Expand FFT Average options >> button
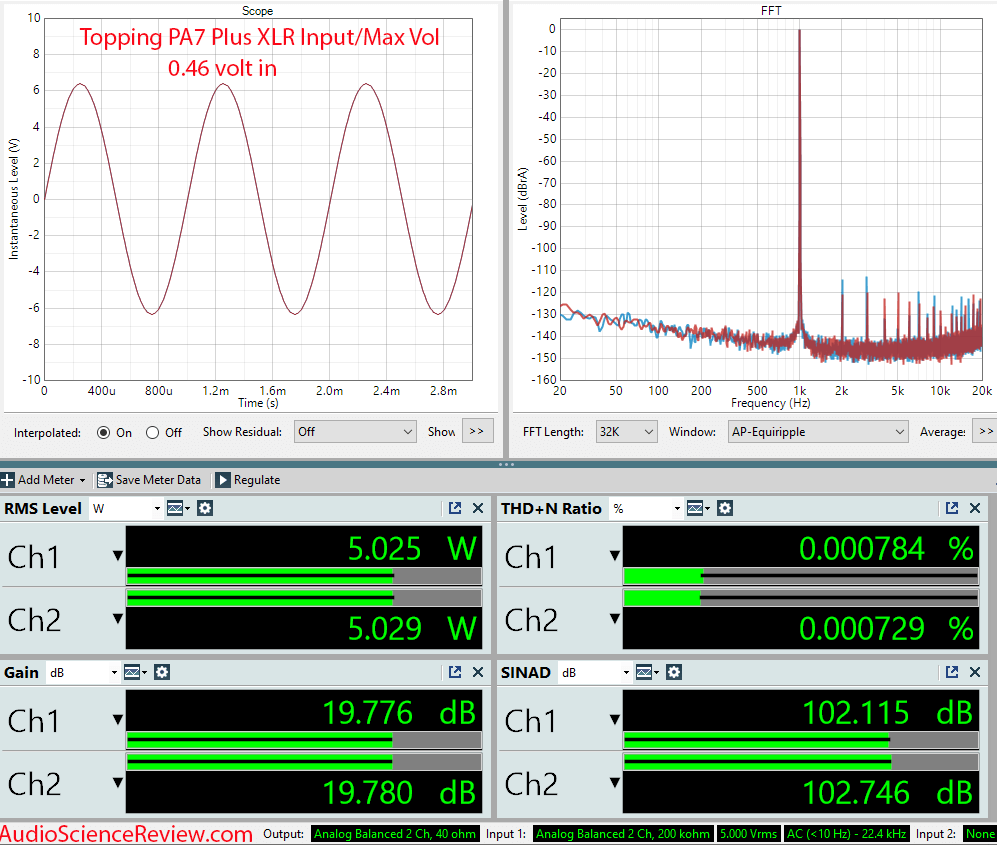The width and height of the screenshot is (997, 845). click(986, 431)
